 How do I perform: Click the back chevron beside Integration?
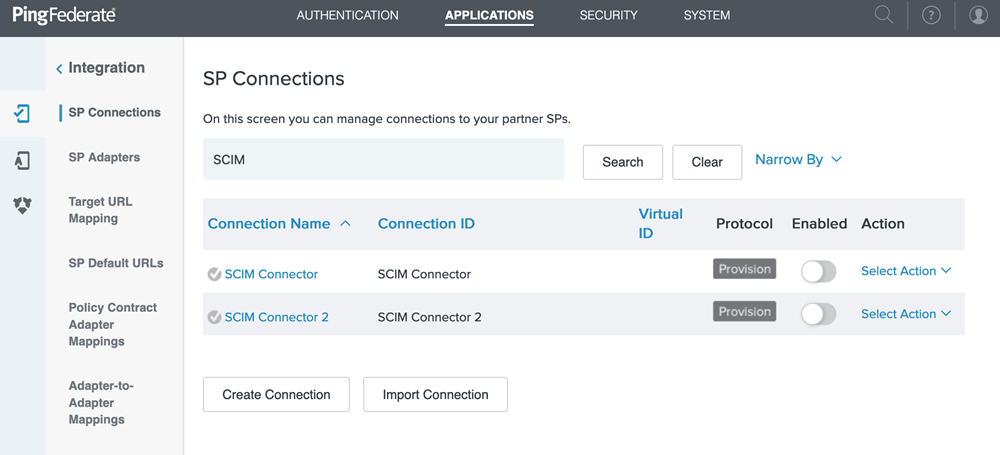(59, 69)
